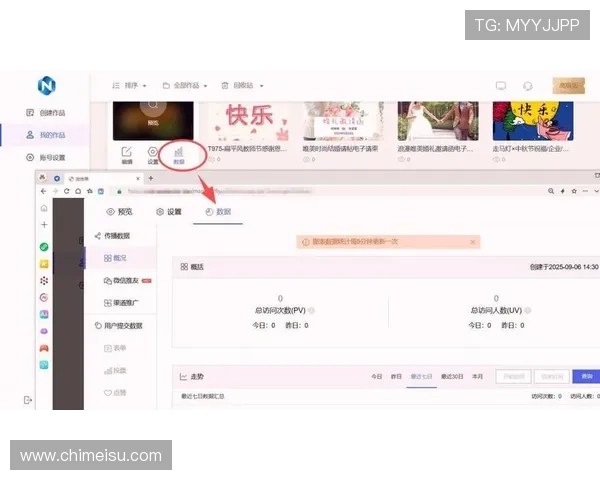The height and width of the screenshot is (480, 600).
Task: Click the green circle sidebar app icon
Action: click(44, 247)
